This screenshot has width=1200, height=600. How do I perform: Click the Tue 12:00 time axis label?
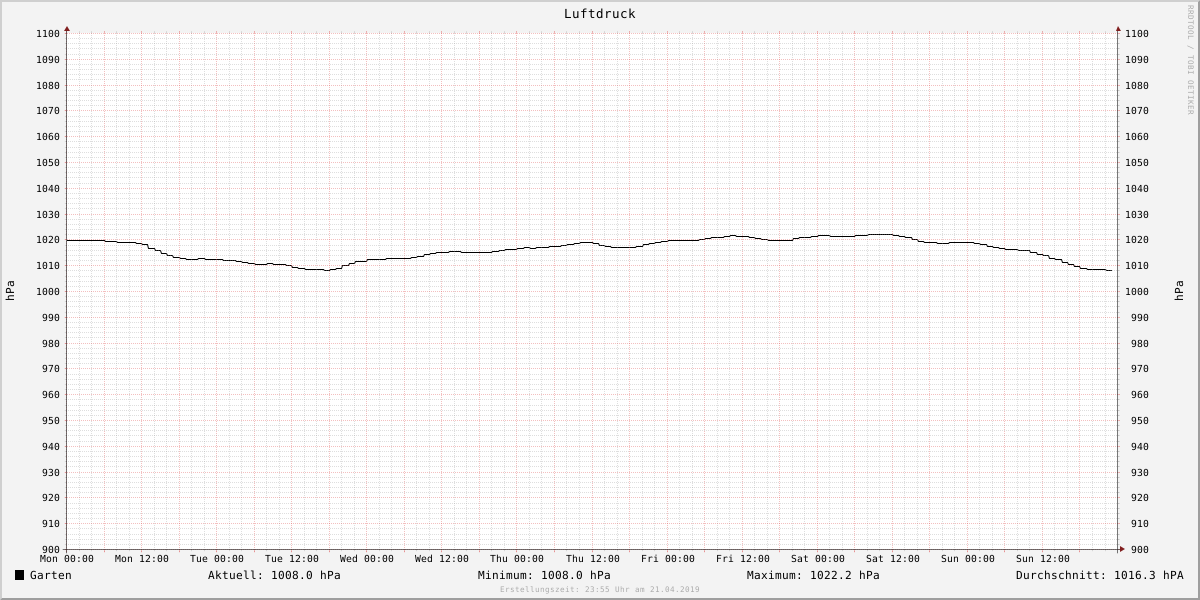tap(292, 559)
